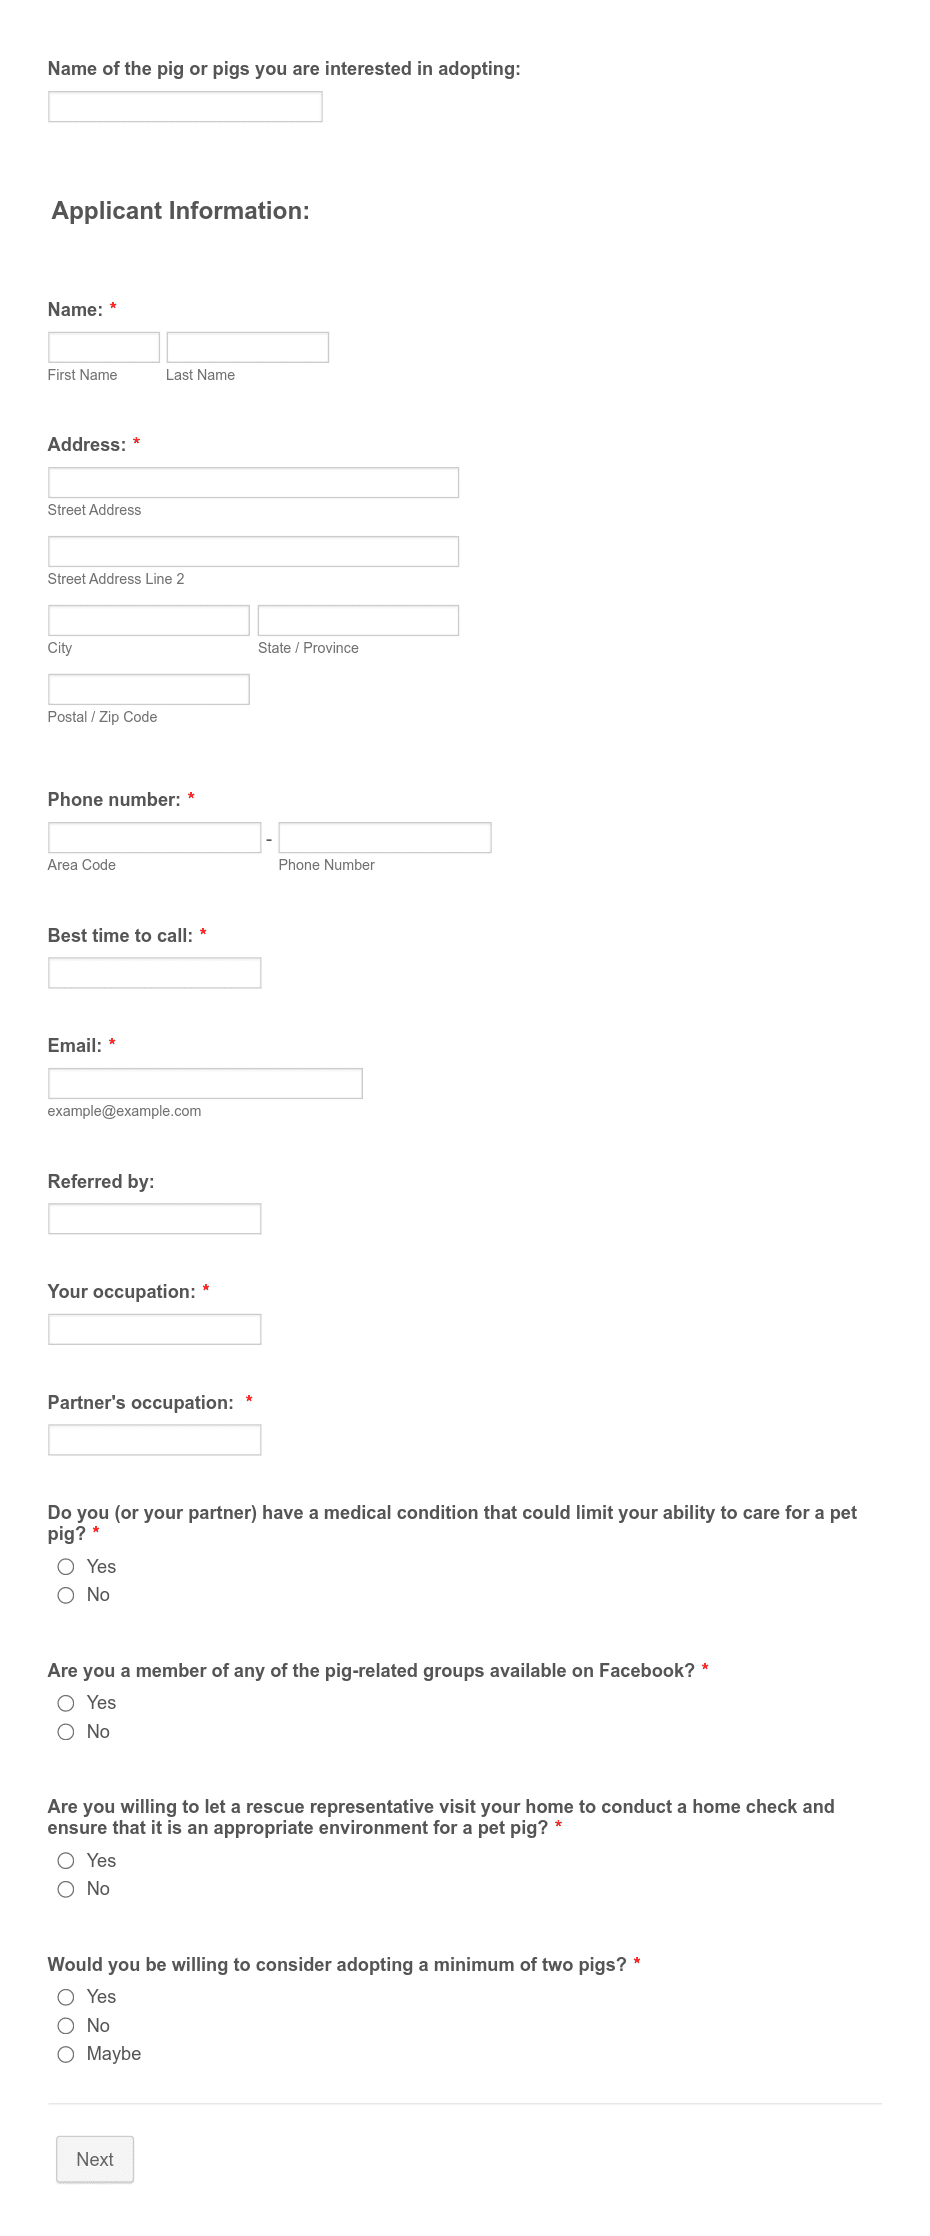Click the pig name text field
Screen dimensions: 930x2236
184,106
